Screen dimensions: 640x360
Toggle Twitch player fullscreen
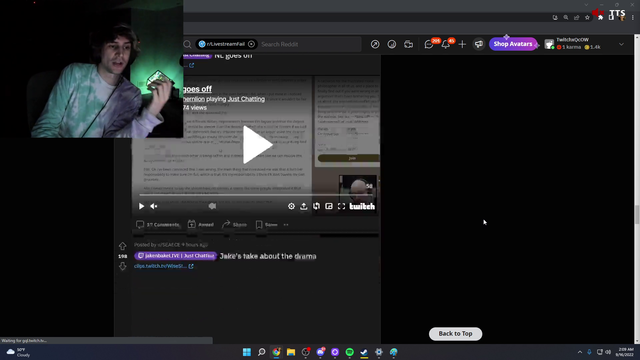(x=342, y=207)
